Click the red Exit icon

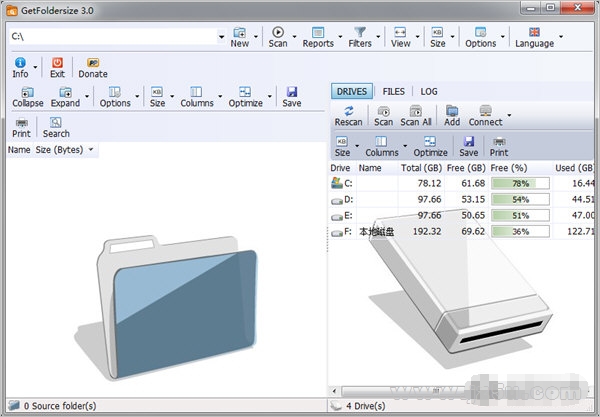(57, 67)
